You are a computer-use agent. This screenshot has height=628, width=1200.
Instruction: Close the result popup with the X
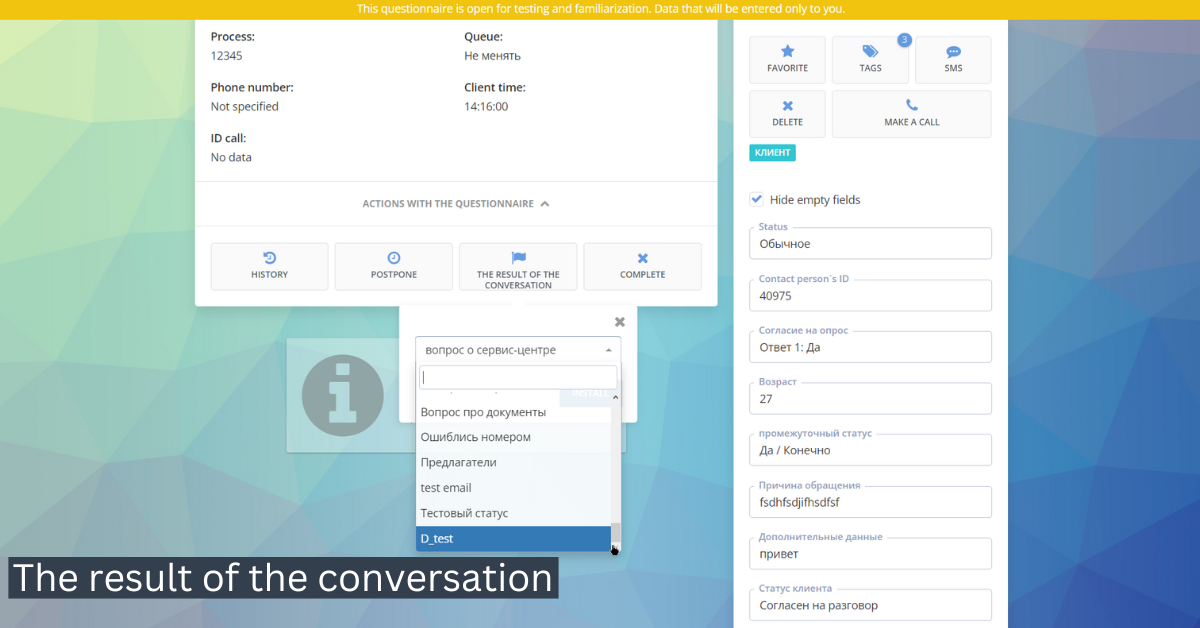pyautogui.click(x=619, y=322)
